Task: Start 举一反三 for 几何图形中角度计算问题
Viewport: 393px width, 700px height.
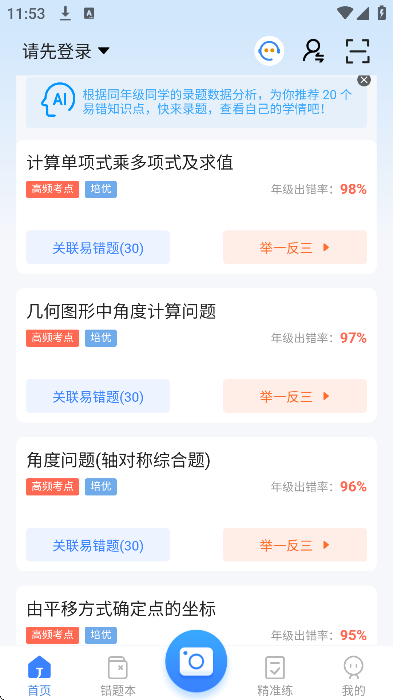Action: point(295,396)
